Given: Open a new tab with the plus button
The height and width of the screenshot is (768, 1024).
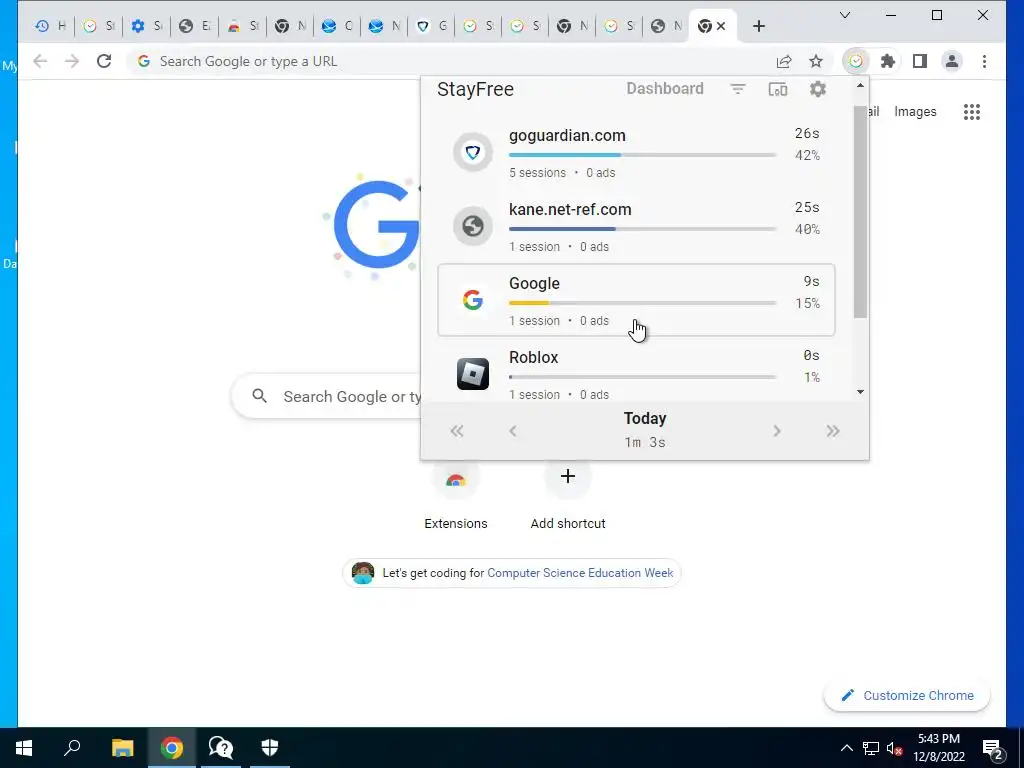Looking at the screenshot, I should (758, 26).
